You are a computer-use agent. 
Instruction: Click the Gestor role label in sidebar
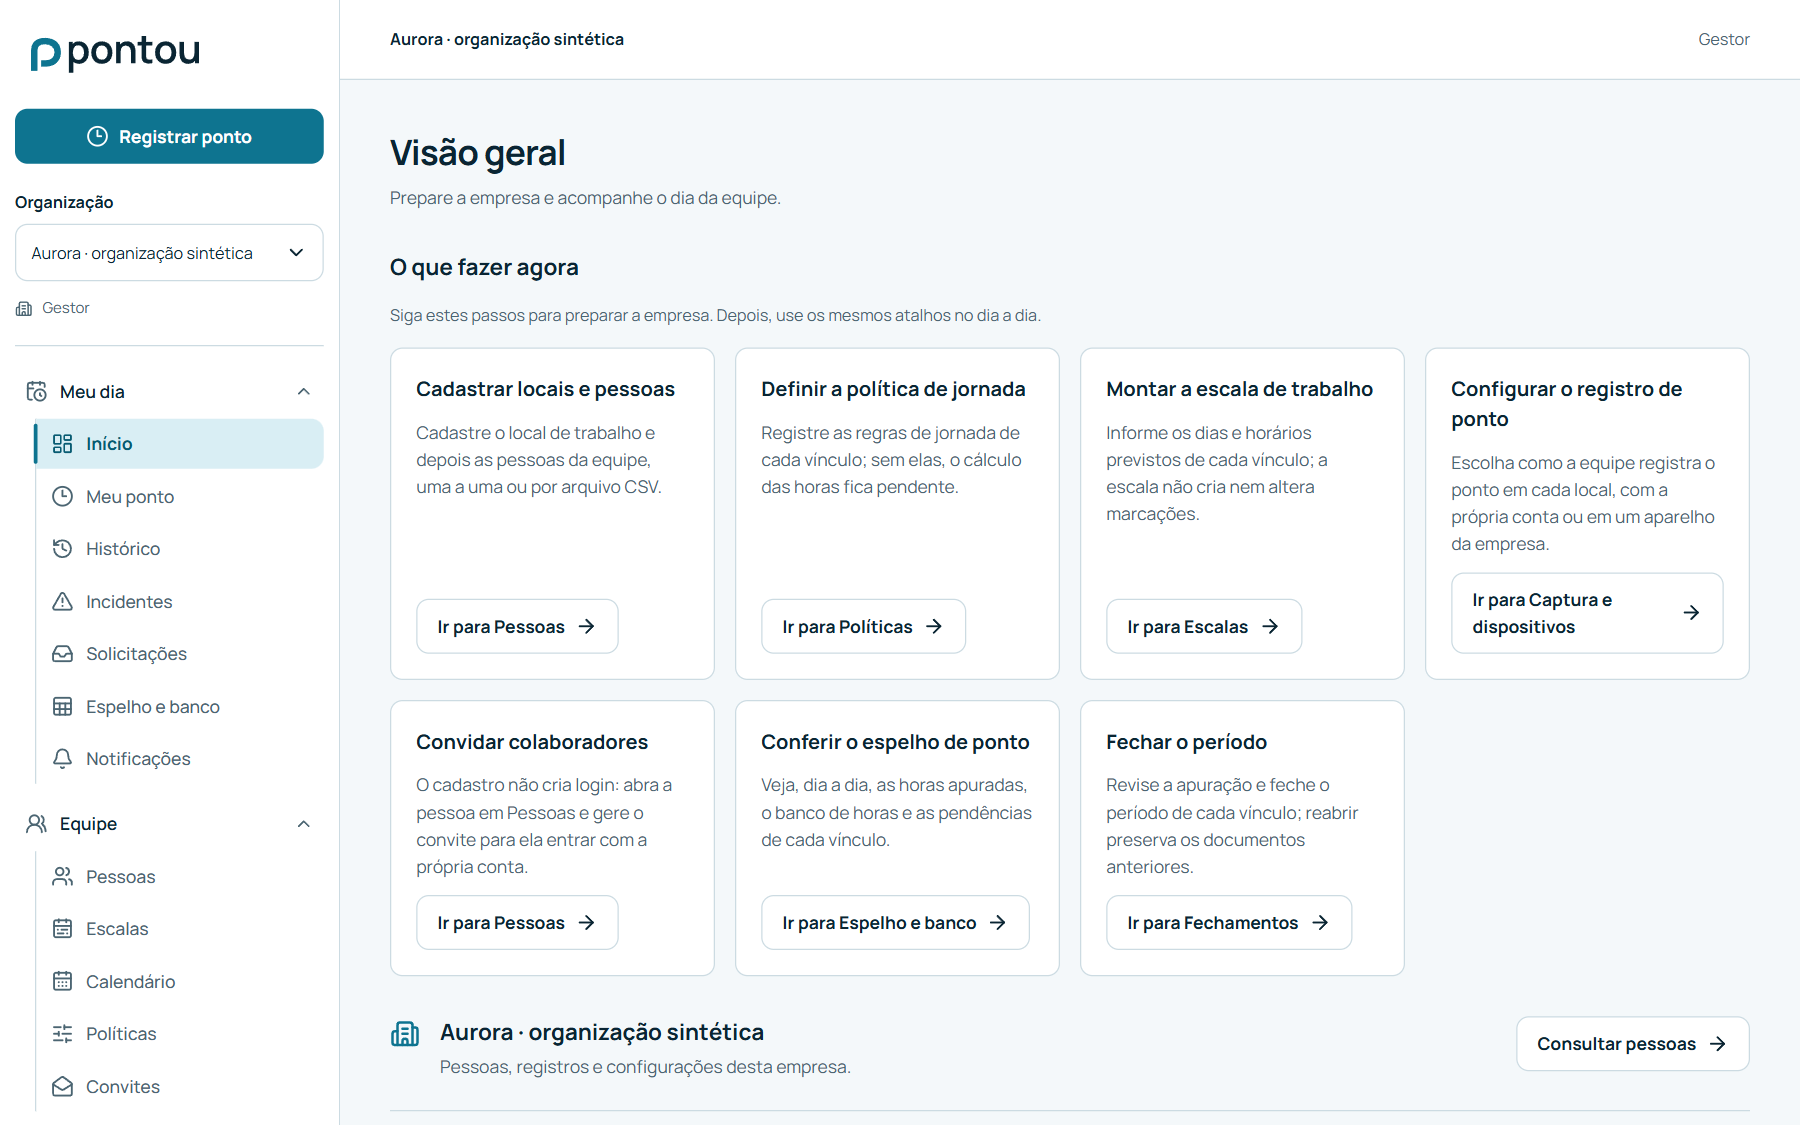[x=66, y=308]
